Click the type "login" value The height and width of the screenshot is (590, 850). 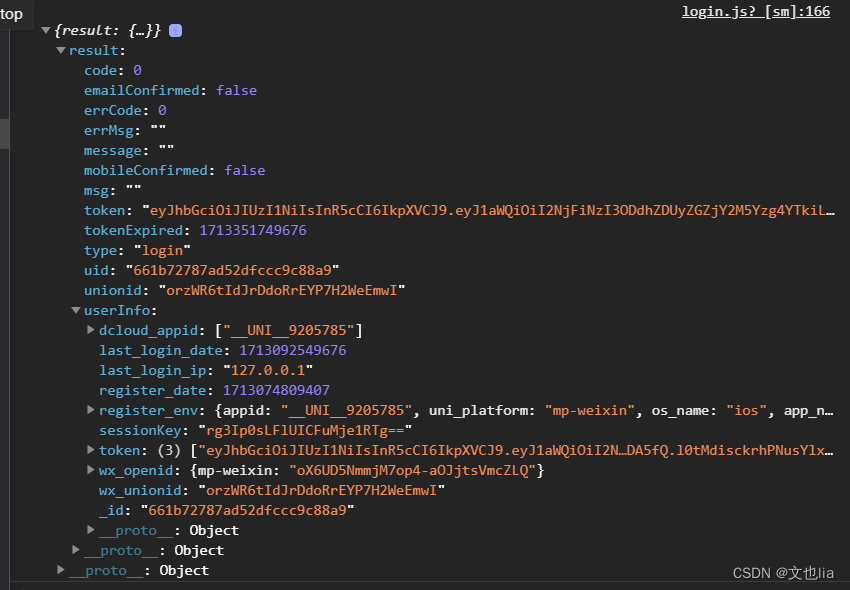point(162,251)
